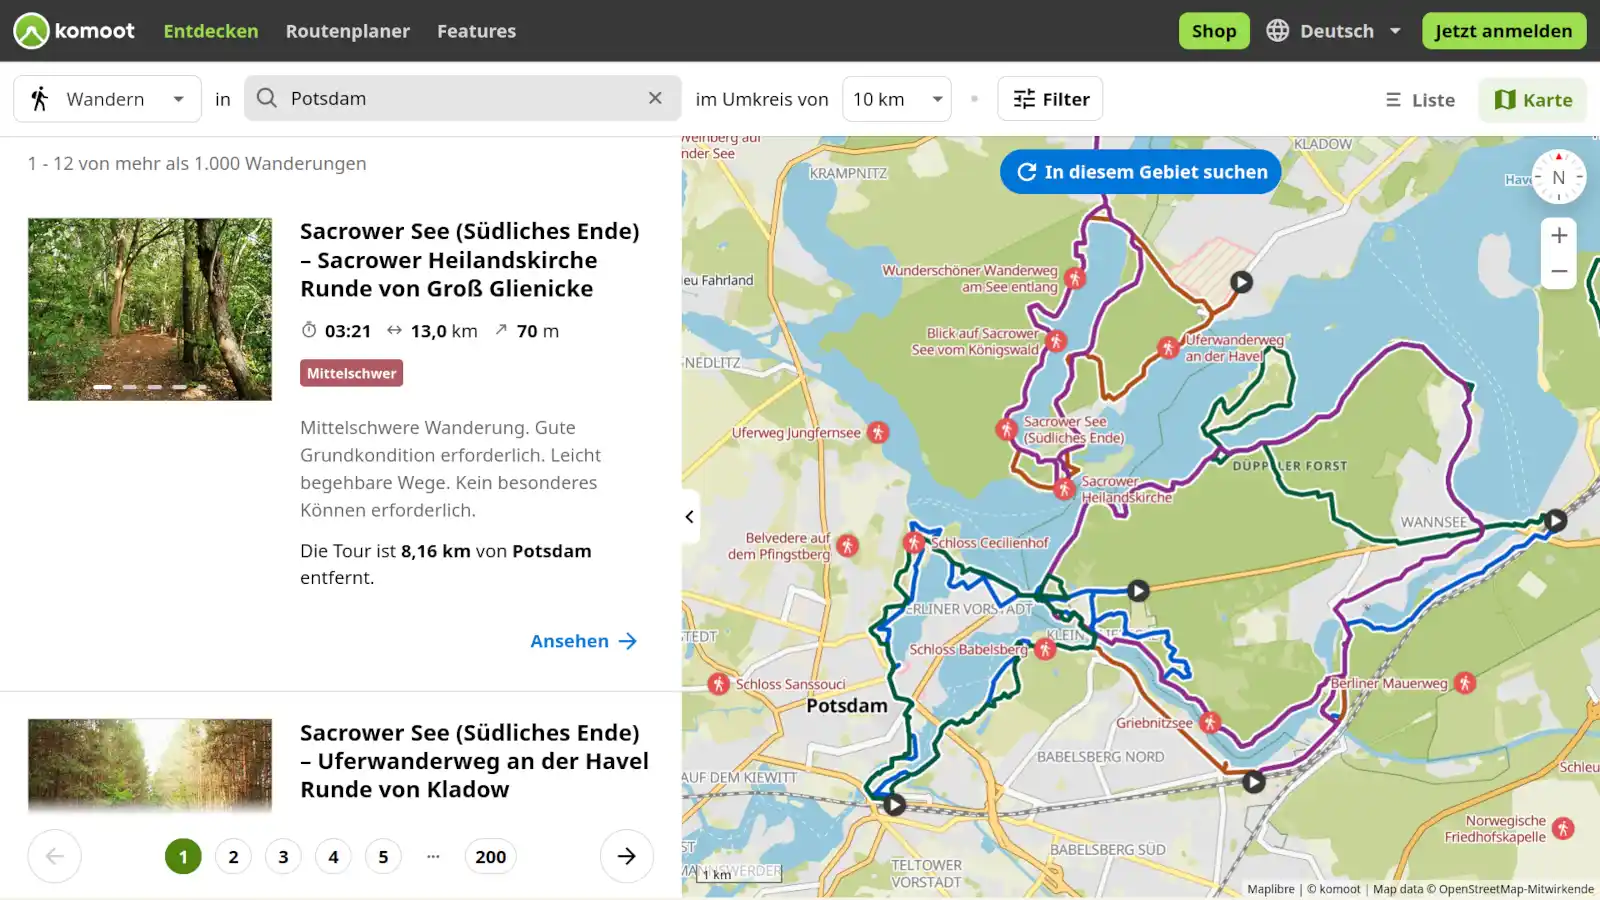The image size is (1600, 900).
Task: Clear the Potsdam search text
Action: (x=655, y=98)
